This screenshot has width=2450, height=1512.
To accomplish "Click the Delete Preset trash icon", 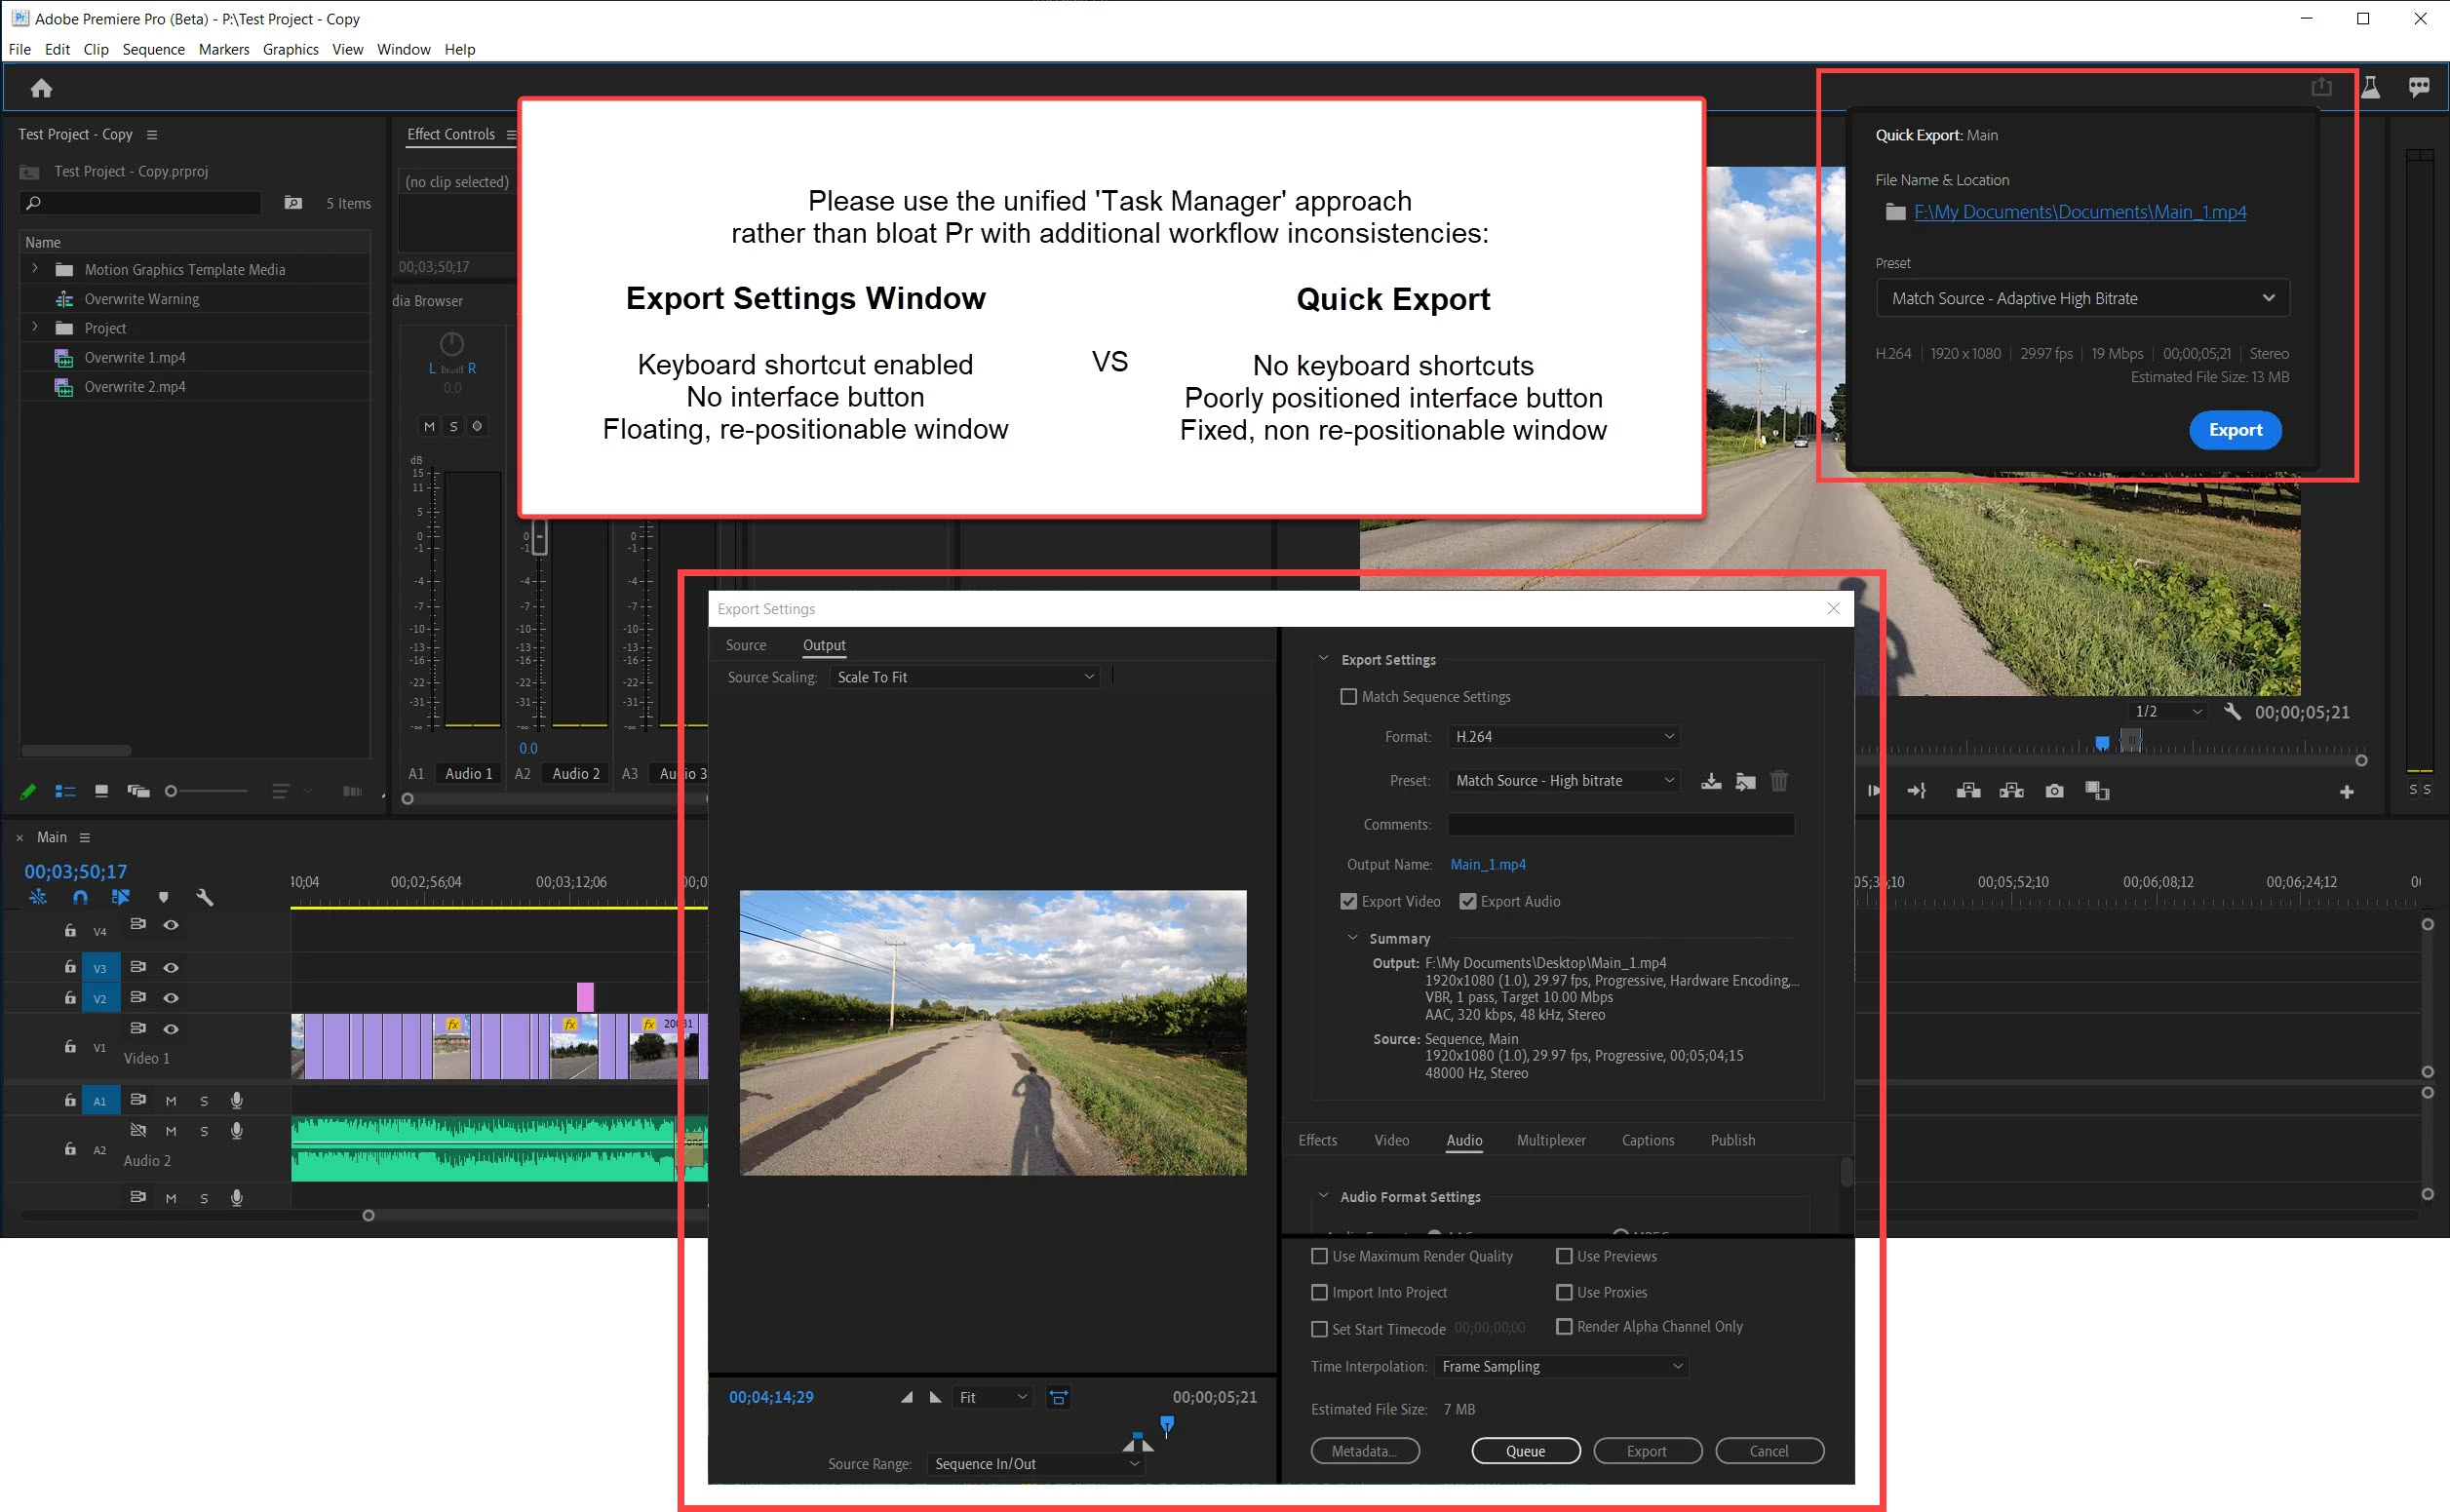I will coord(1778,781).
